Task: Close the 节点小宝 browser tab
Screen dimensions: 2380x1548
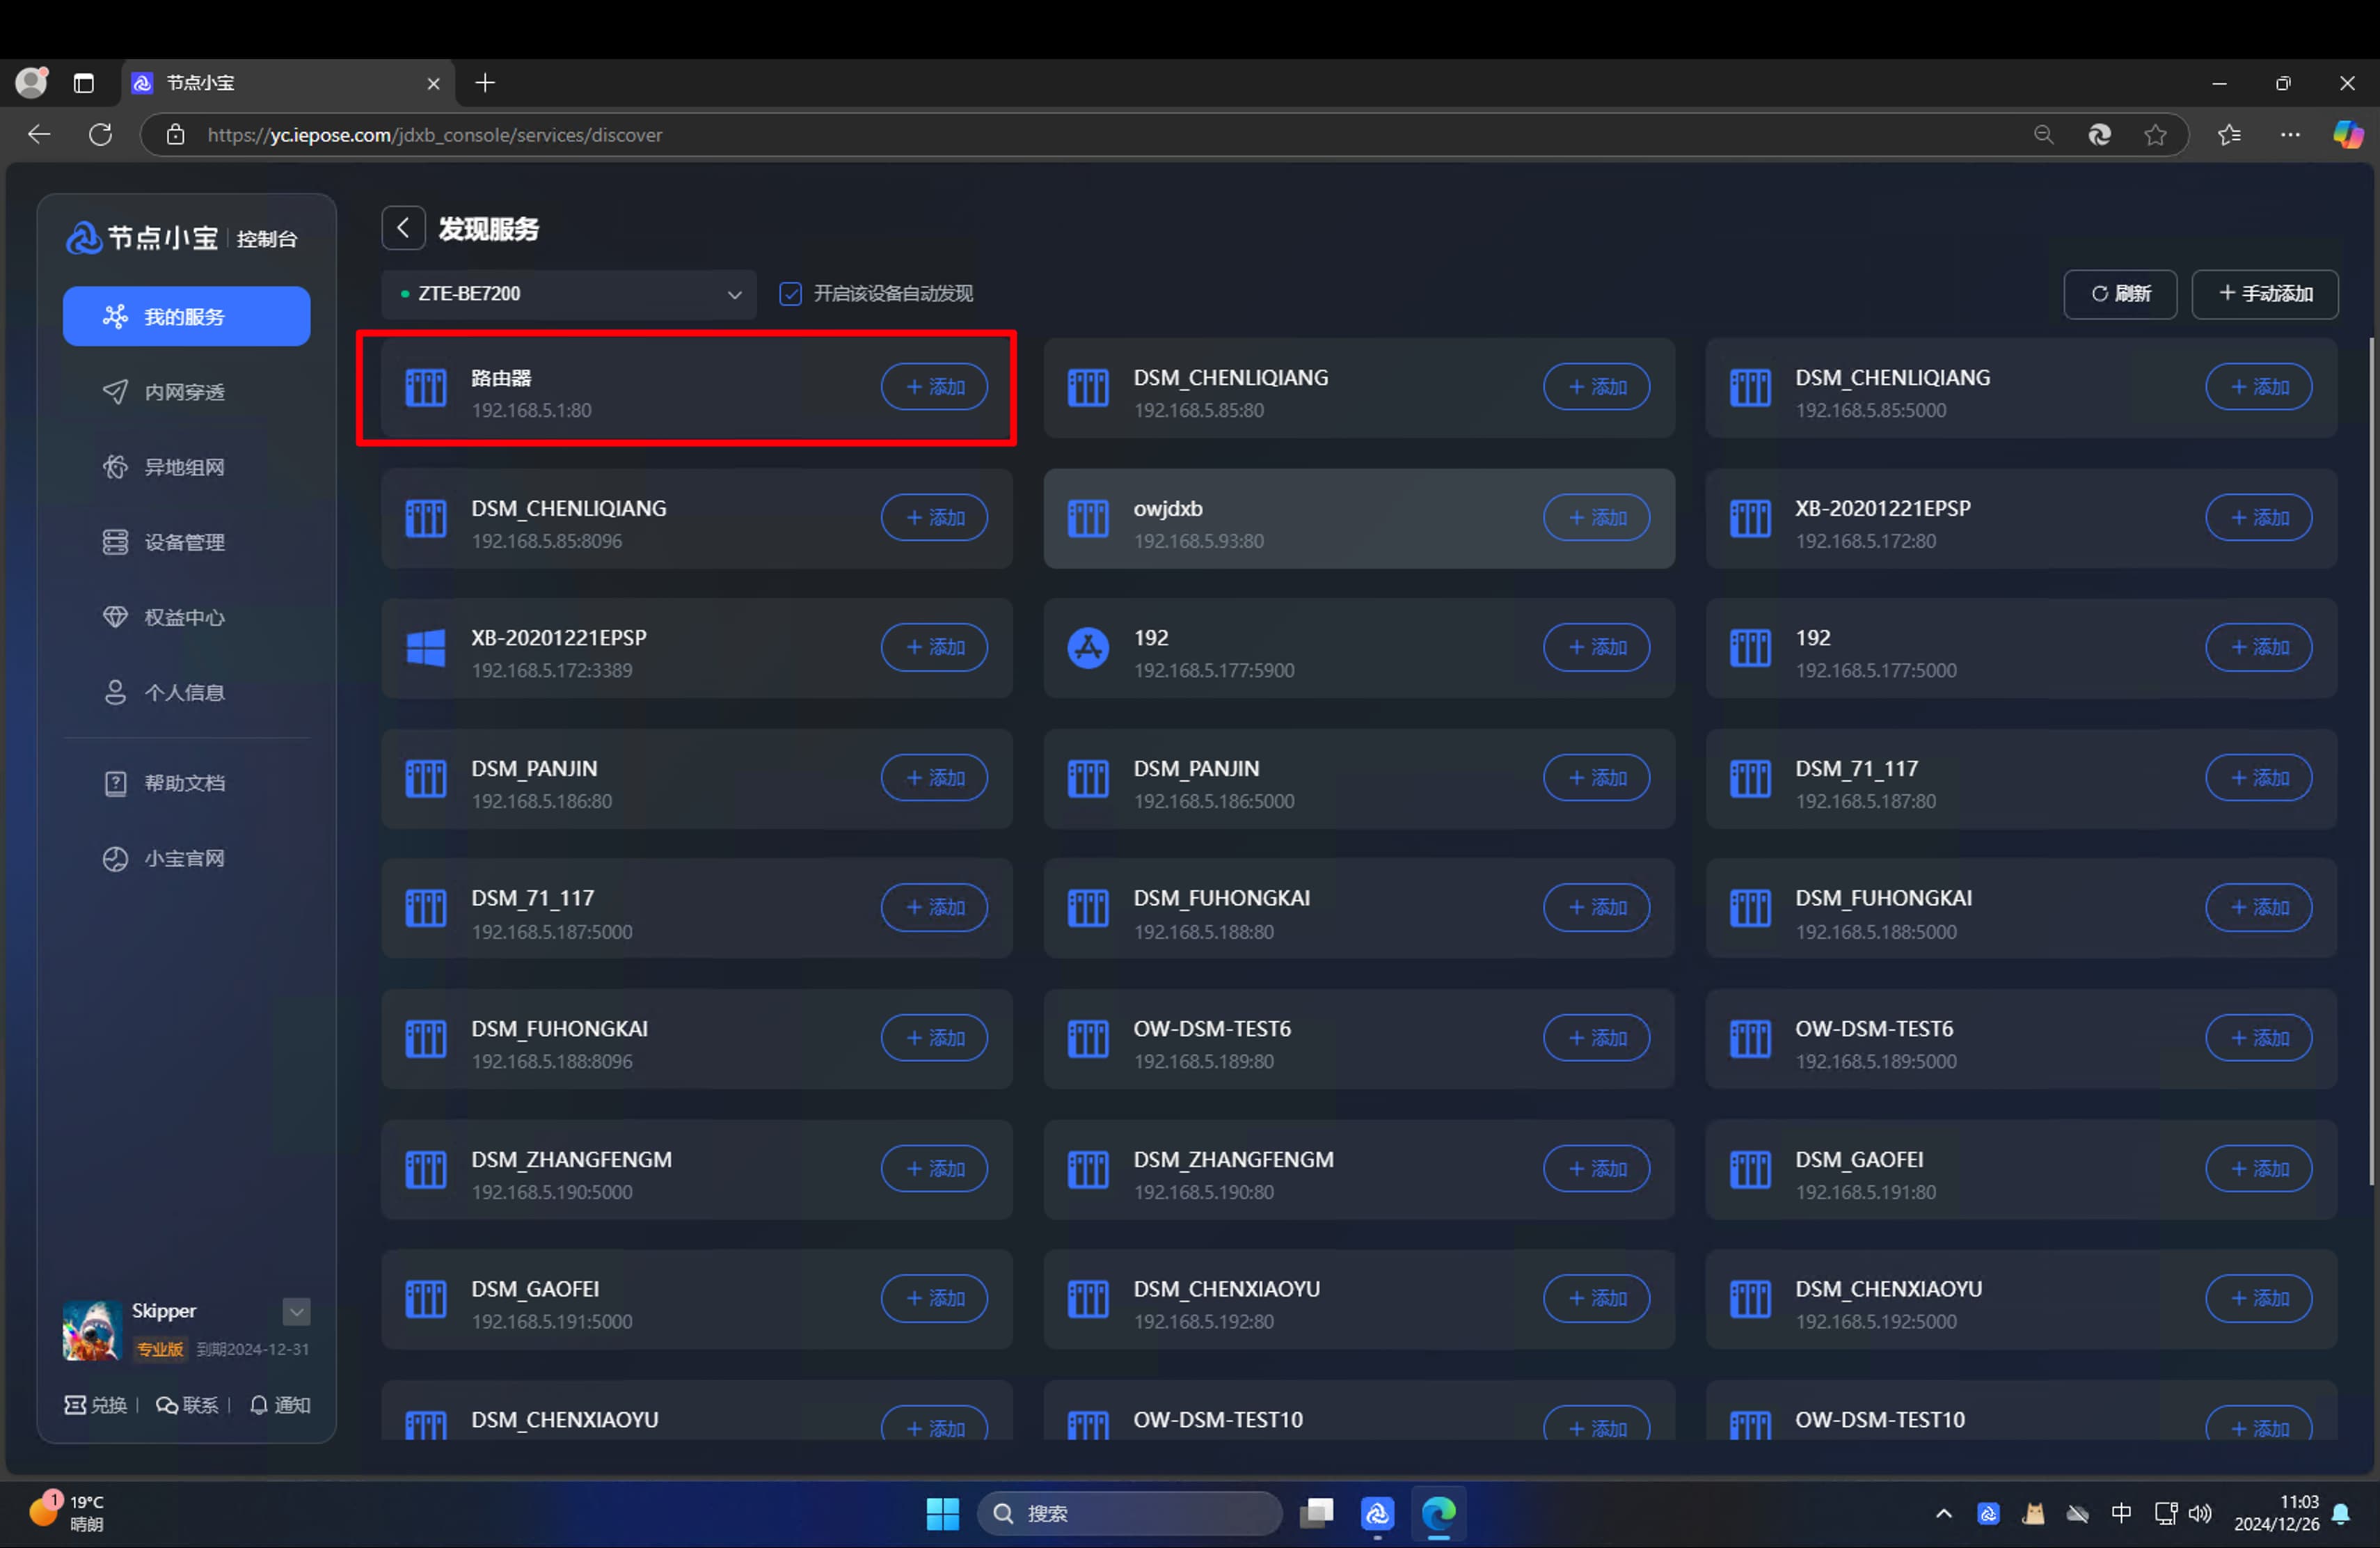Action: (433, 84)
